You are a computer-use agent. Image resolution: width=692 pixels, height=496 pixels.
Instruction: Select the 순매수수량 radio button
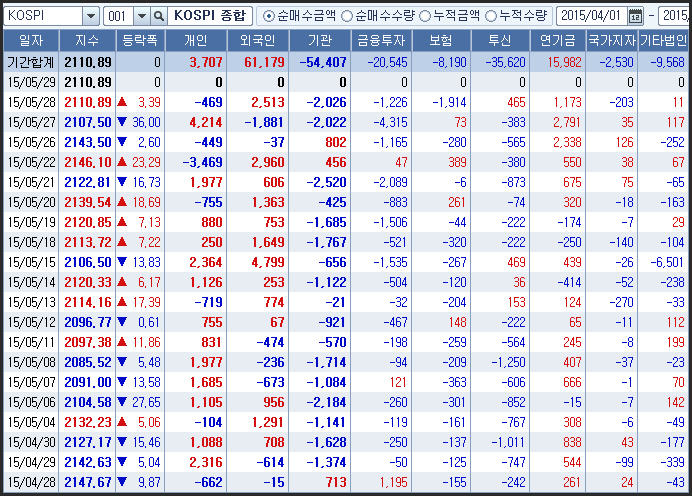(347, 16)
